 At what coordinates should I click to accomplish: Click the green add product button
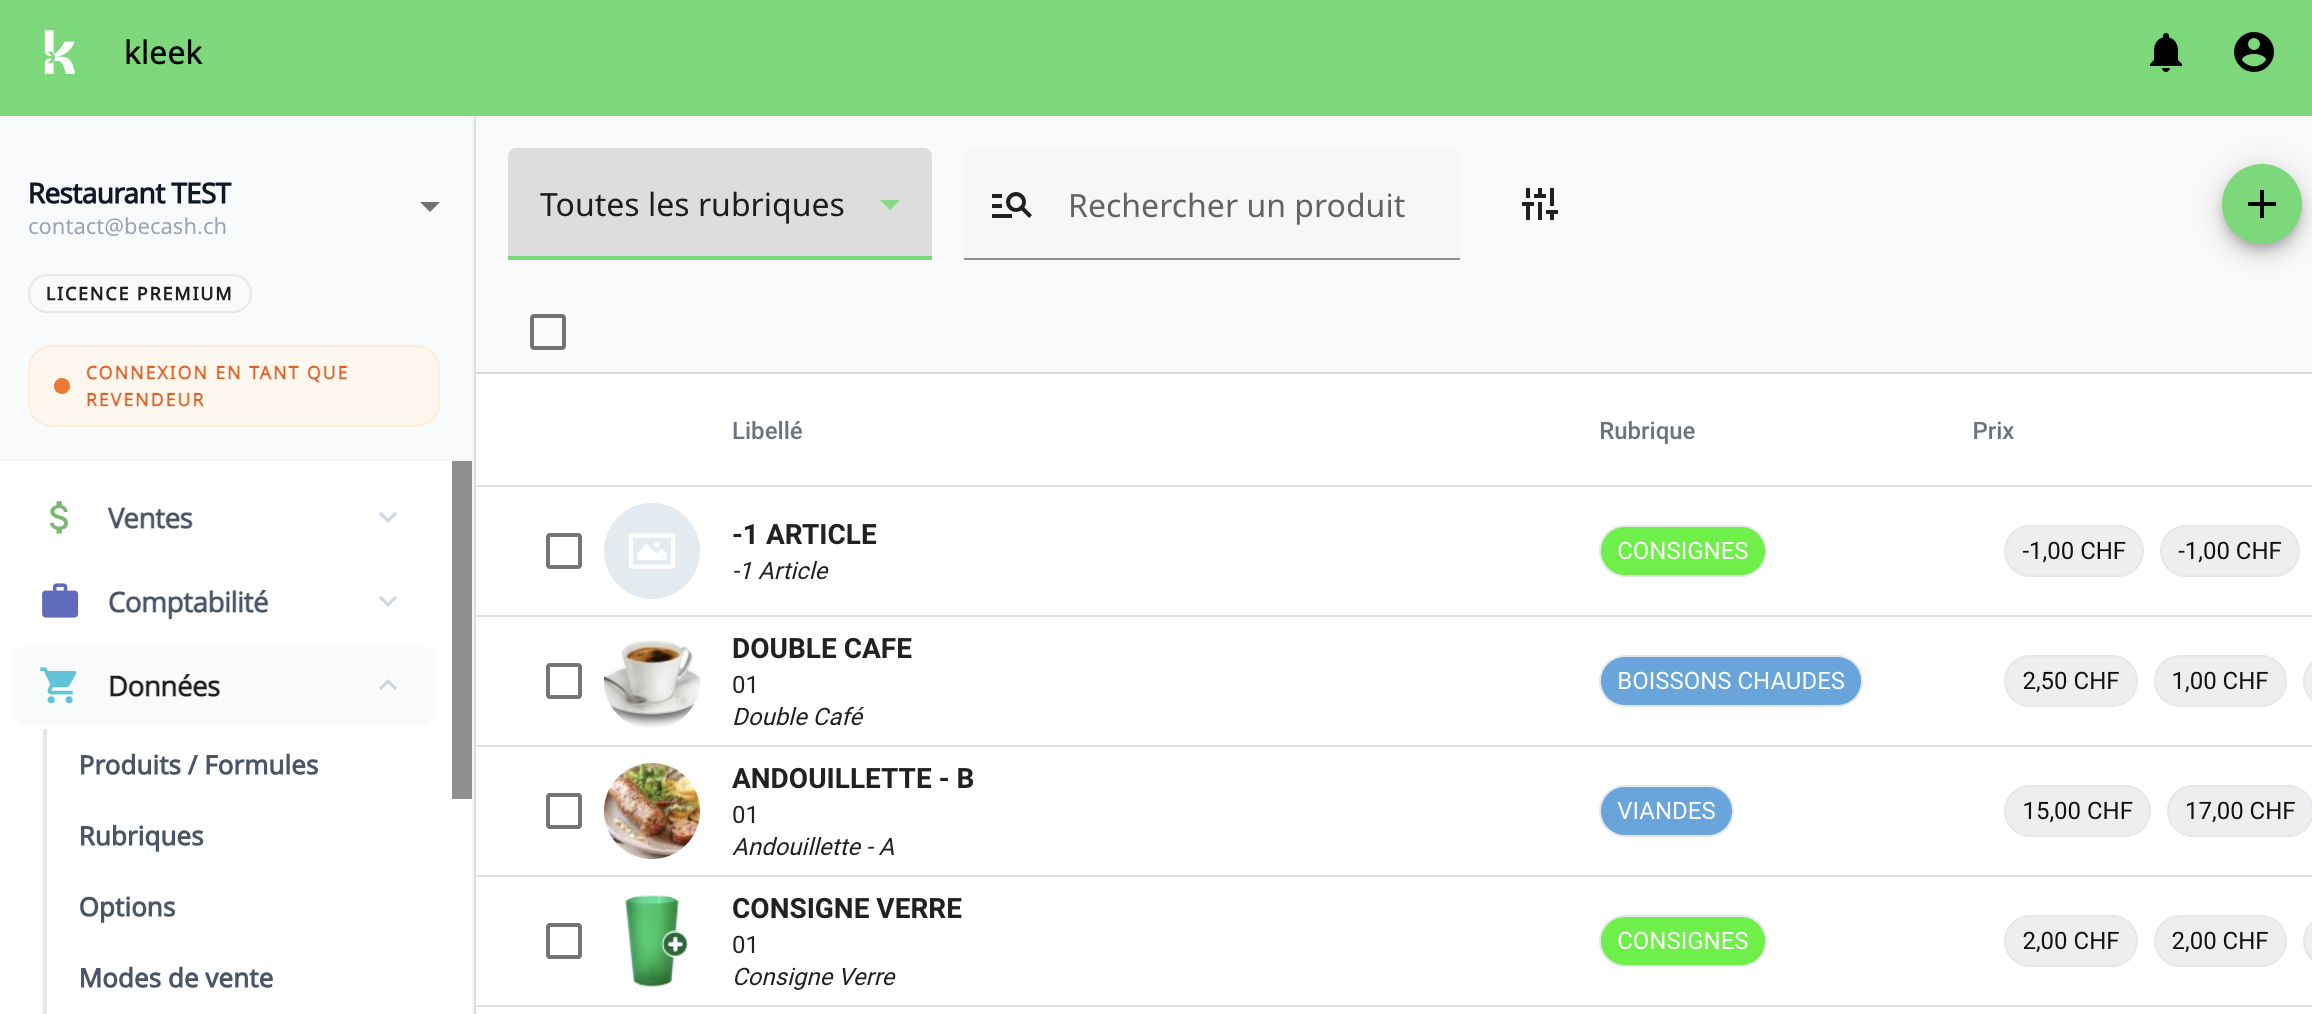click(x=2260, y=204)
